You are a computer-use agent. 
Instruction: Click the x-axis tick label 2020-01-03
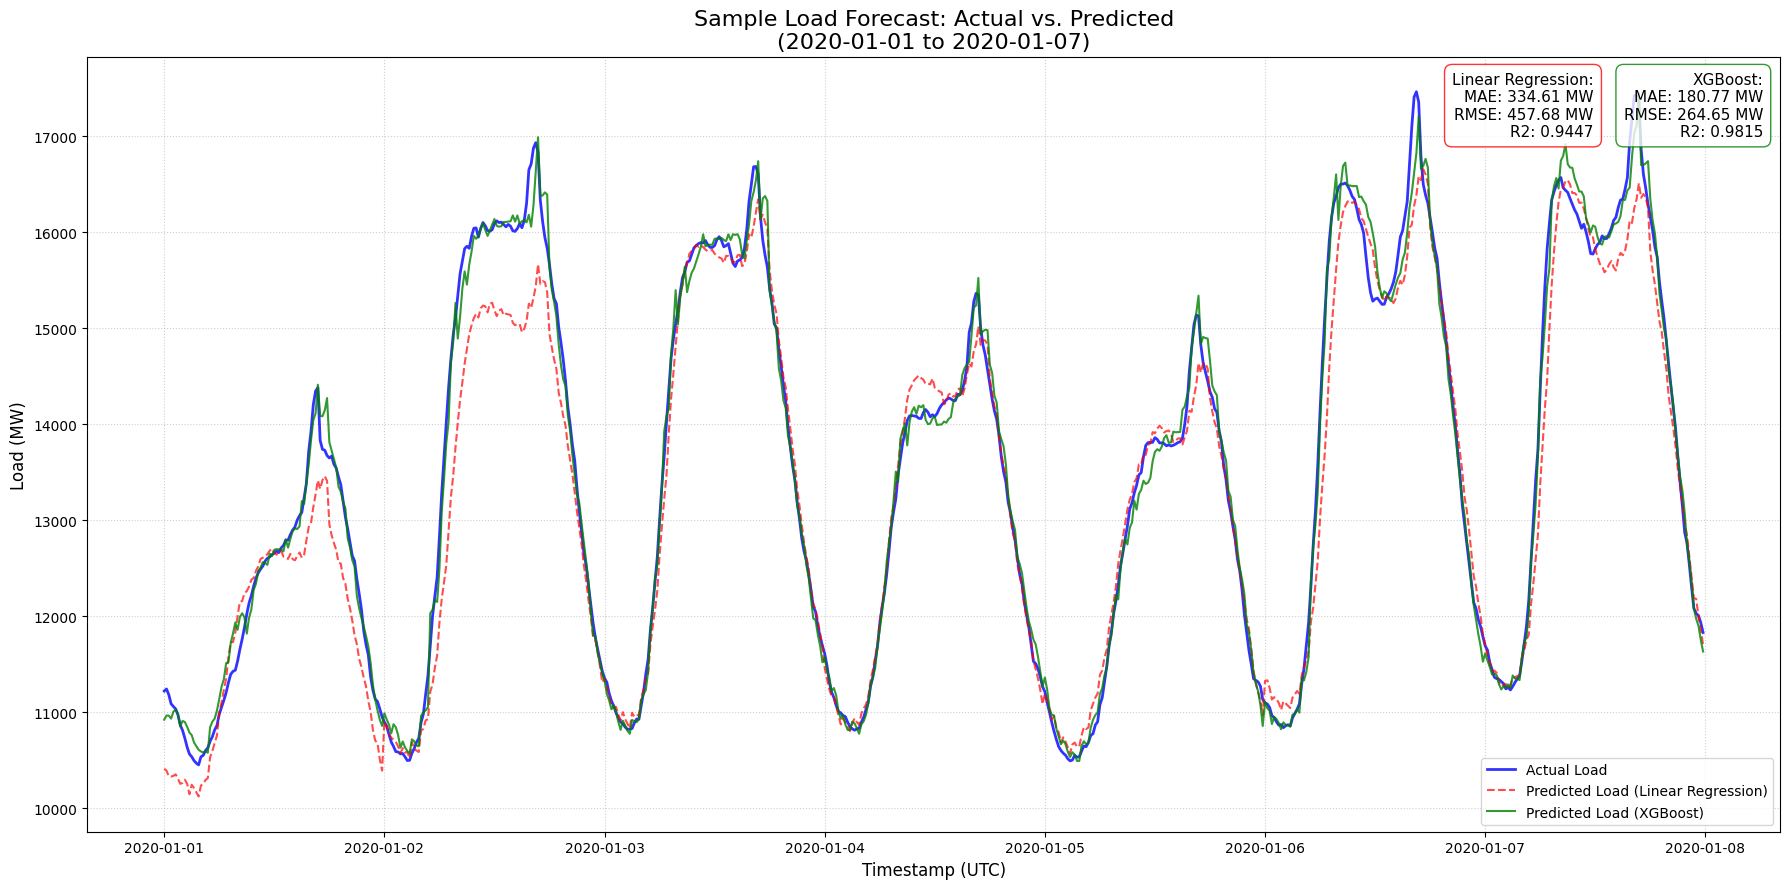click(x=604, y=848)
